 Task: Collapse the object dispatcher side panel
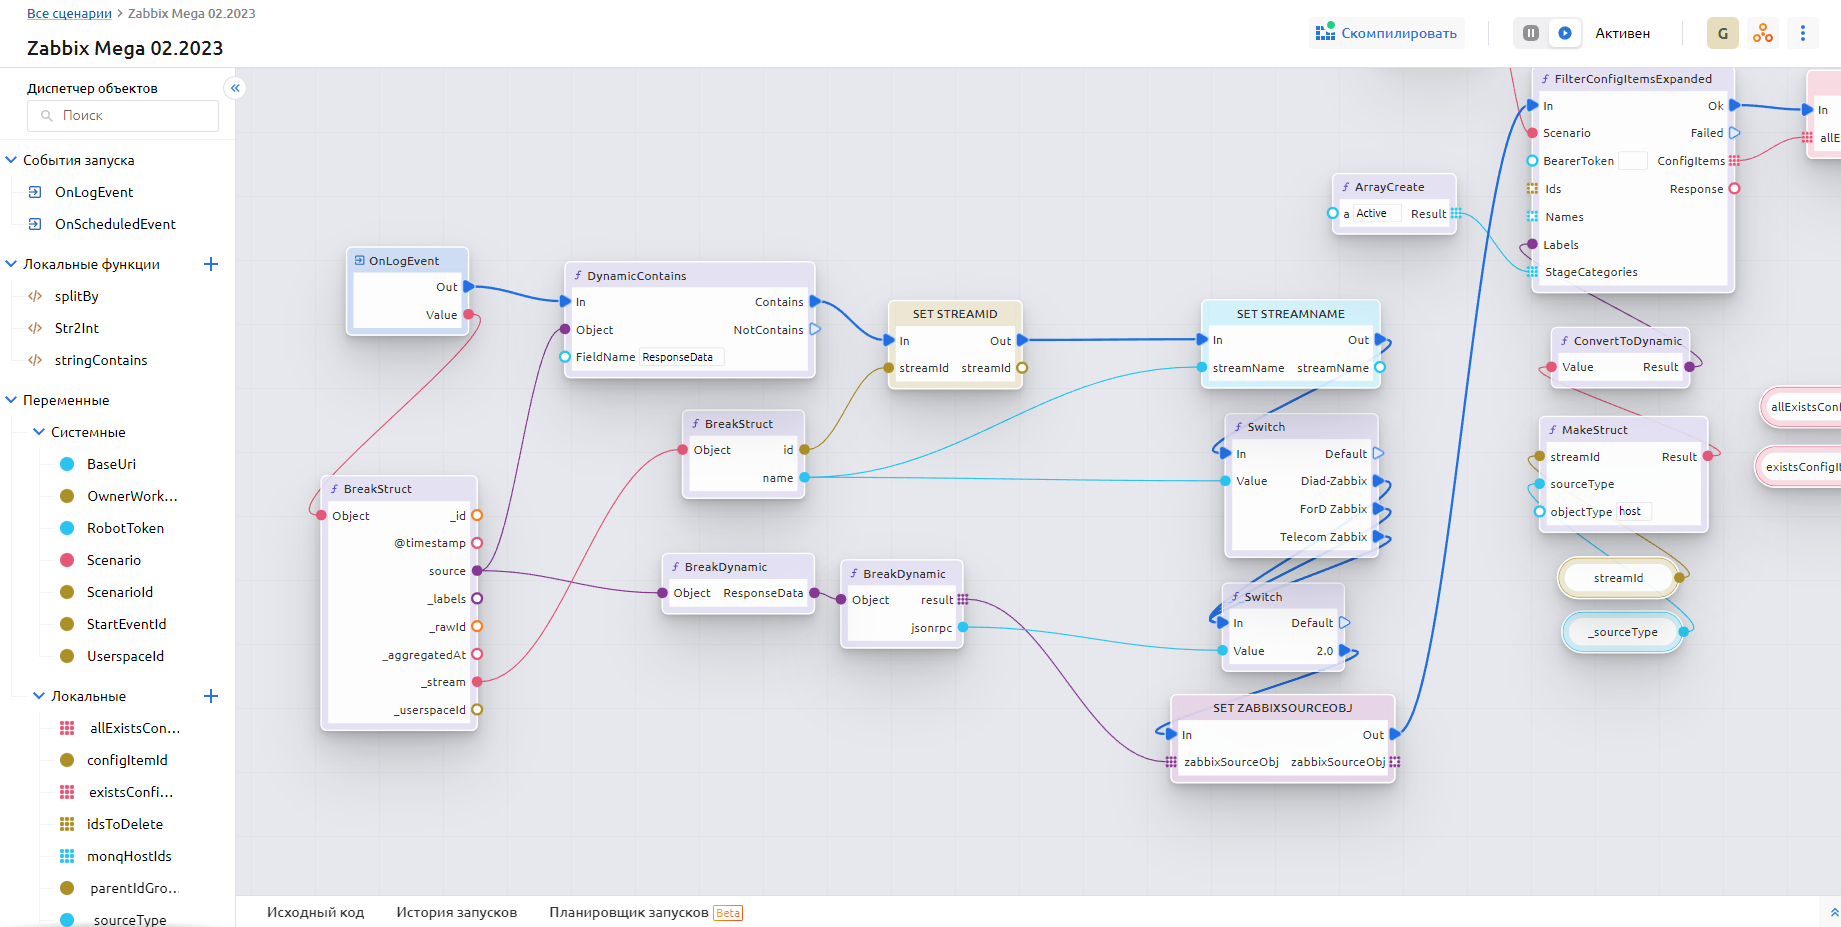point(235,88)
